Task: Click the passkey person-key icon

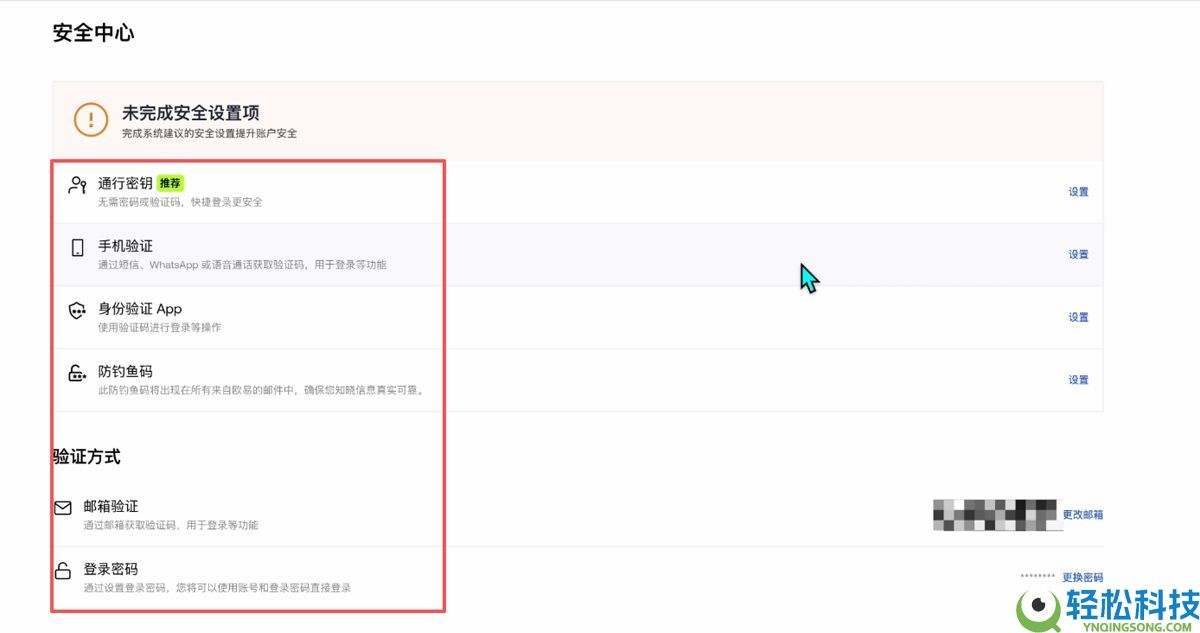Action: (x=77, y=185)
